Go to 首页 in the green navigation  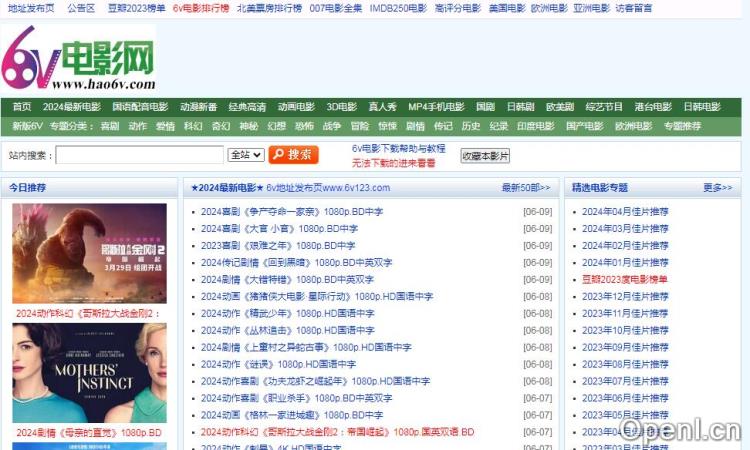click(x=22, y=107)
